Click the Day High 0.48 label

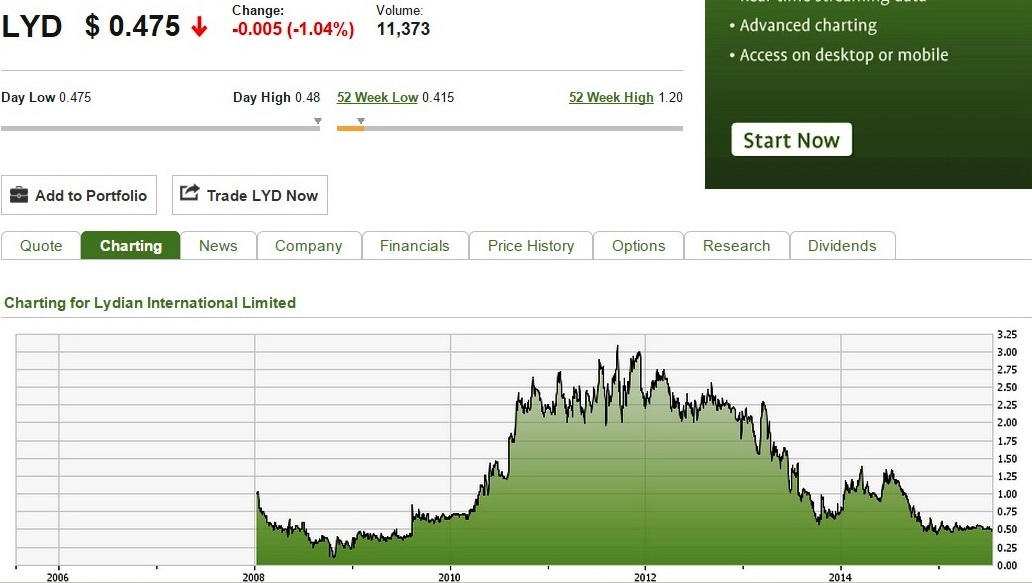(x=276, y=97)
